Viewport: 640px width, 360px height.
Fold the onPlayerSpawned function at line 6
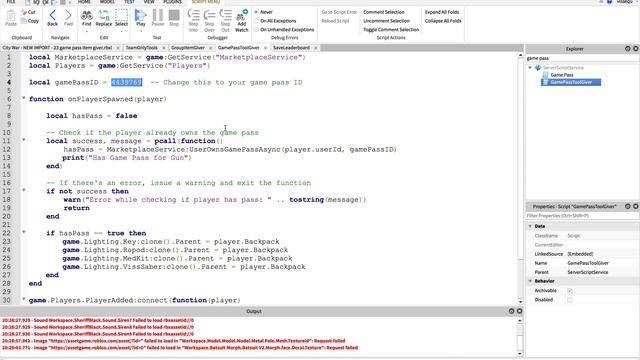tap(24, 98)
